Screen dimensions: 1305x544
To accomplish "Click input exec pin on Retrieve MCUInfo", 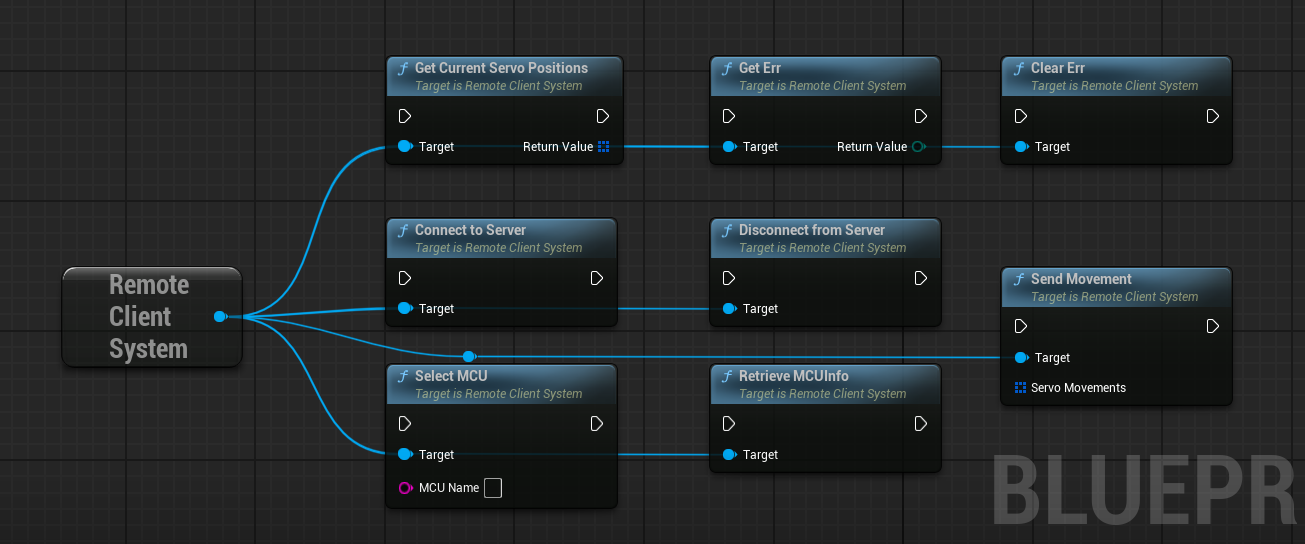I will tap(728, 424).
